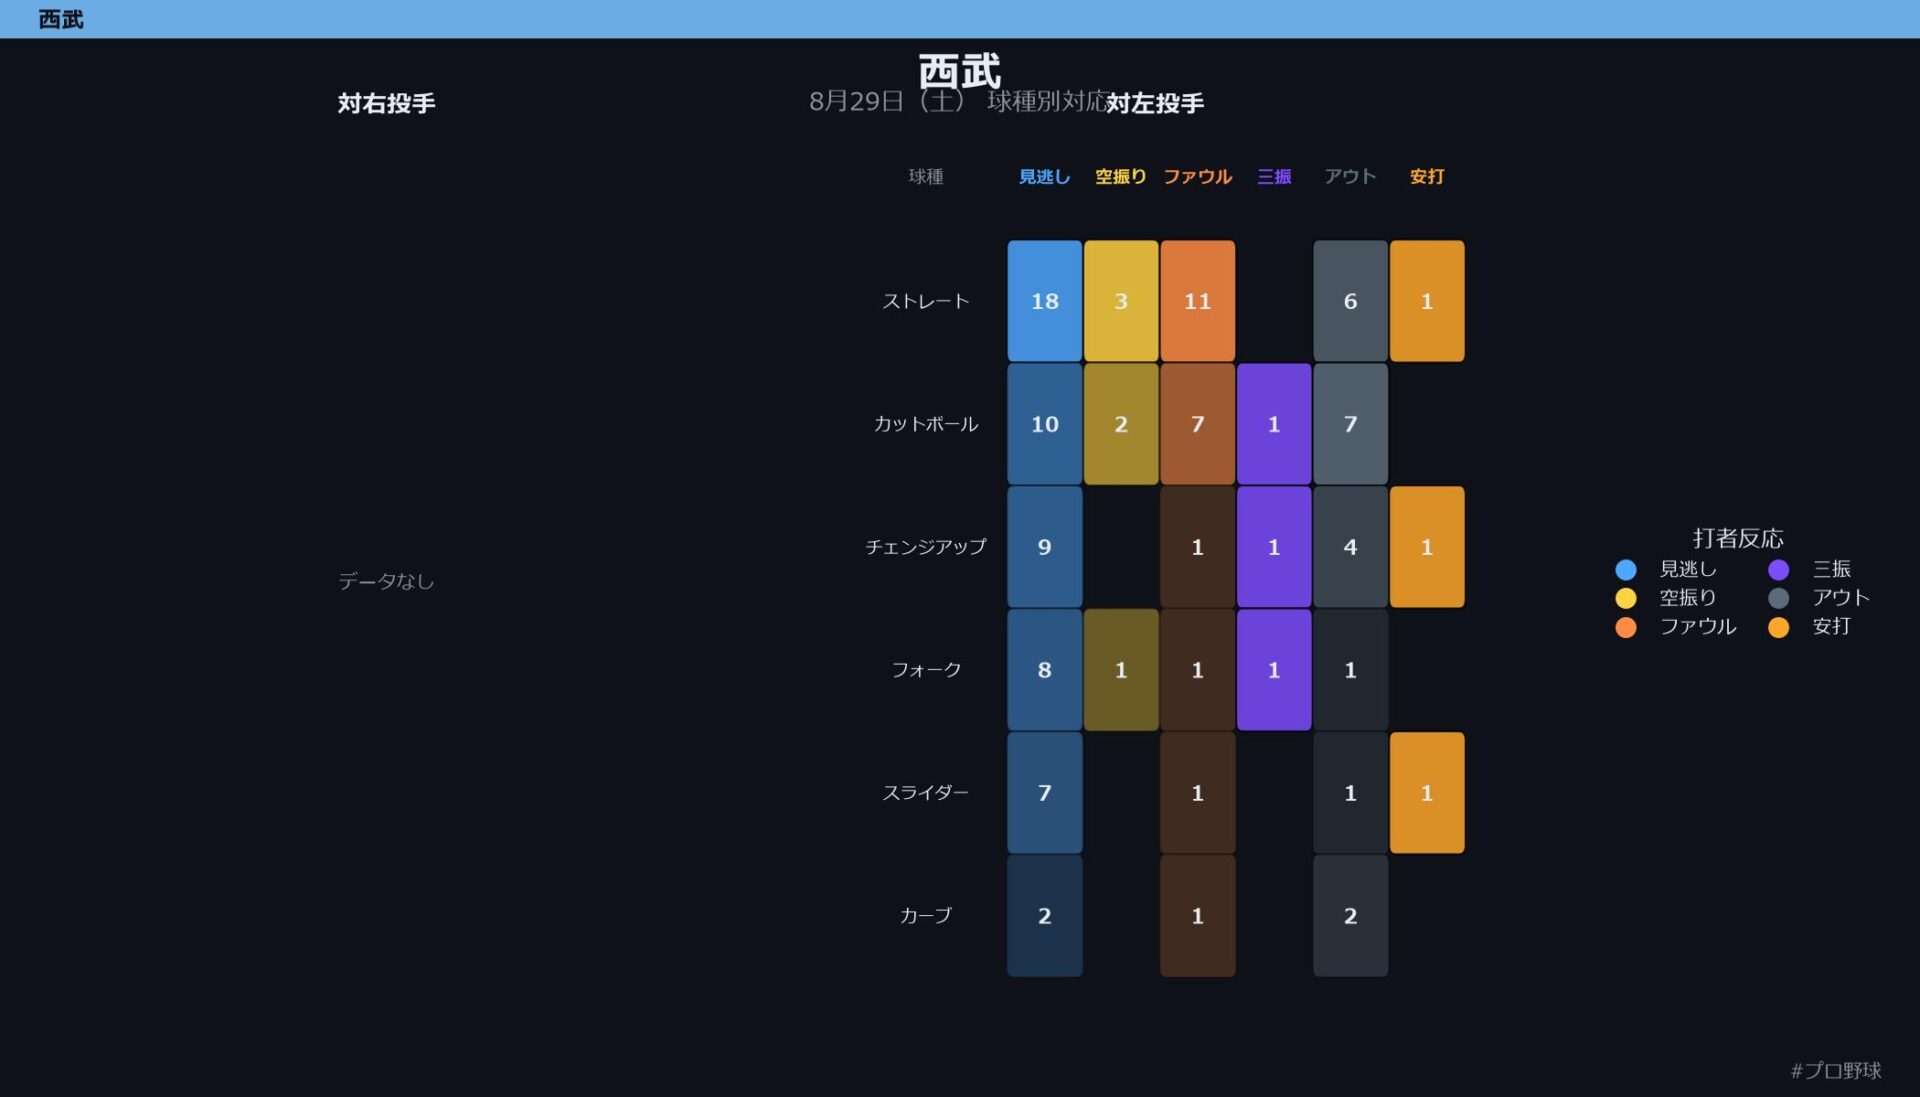Click the #プロ野球 hashtag text
The image size is (1920, 1097).
click(1836, 1071)
